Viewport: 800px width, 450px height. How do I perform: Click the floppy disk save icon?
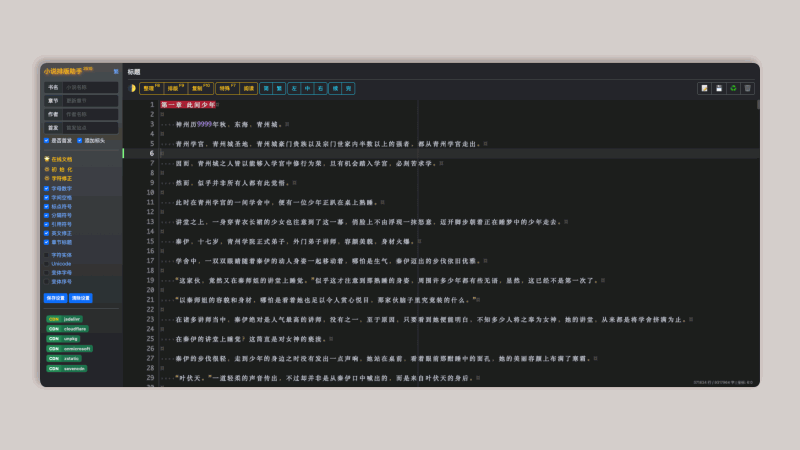[719, 88]
